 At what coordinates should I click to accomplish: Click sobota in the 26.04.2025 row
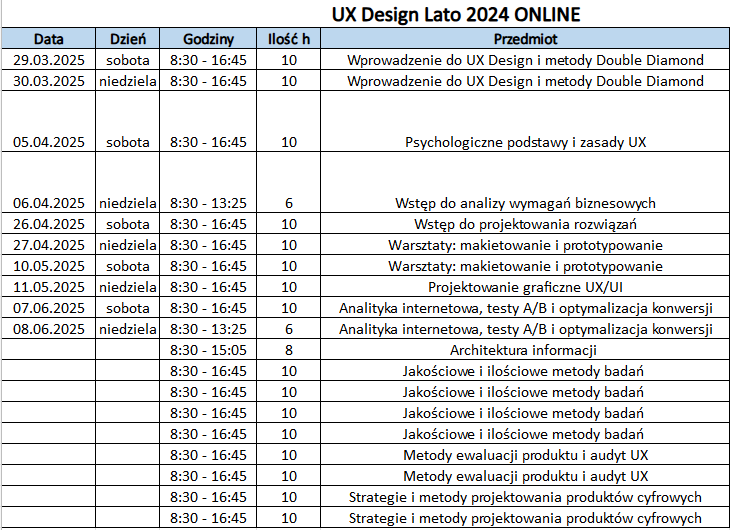click(x=128, y=224)
